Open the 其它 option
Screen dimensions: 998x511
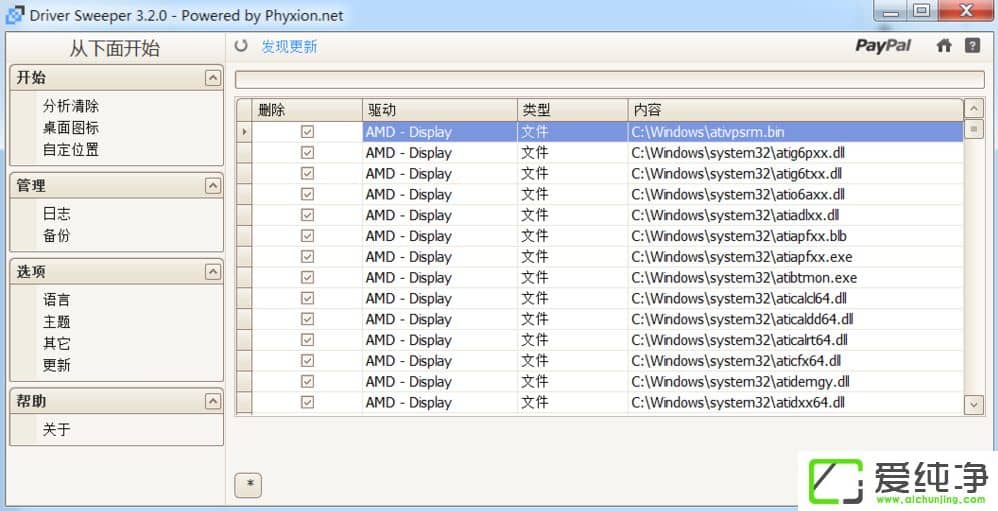pos(57,343)
